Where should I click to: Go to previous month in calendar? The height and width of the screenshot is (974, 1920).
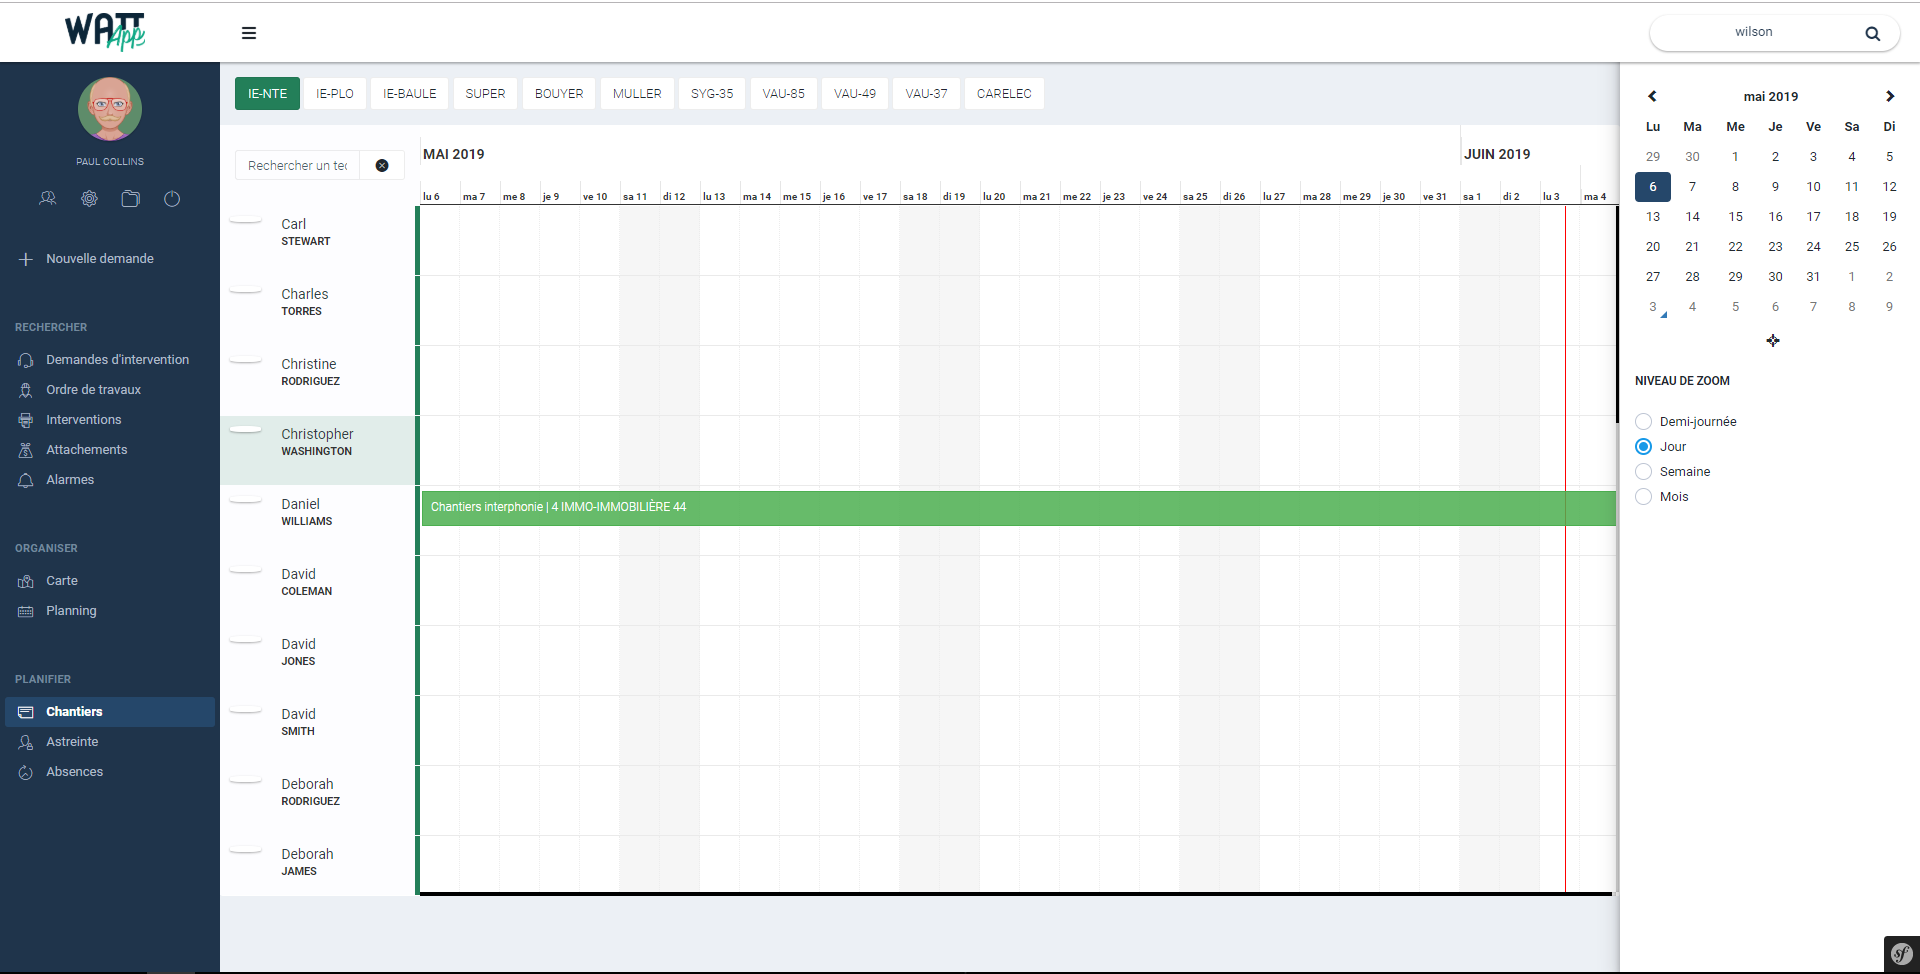[x=1652, y=97]
